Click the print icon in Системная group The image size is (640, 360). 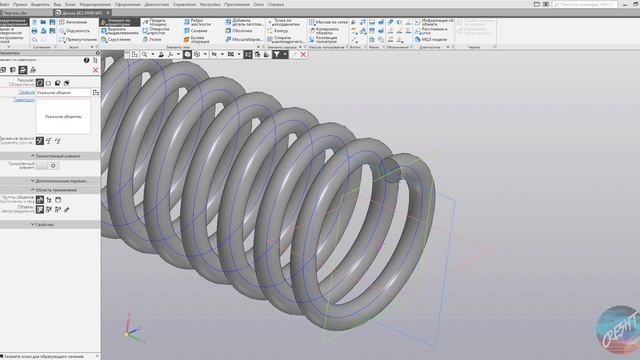click(34, 31)
